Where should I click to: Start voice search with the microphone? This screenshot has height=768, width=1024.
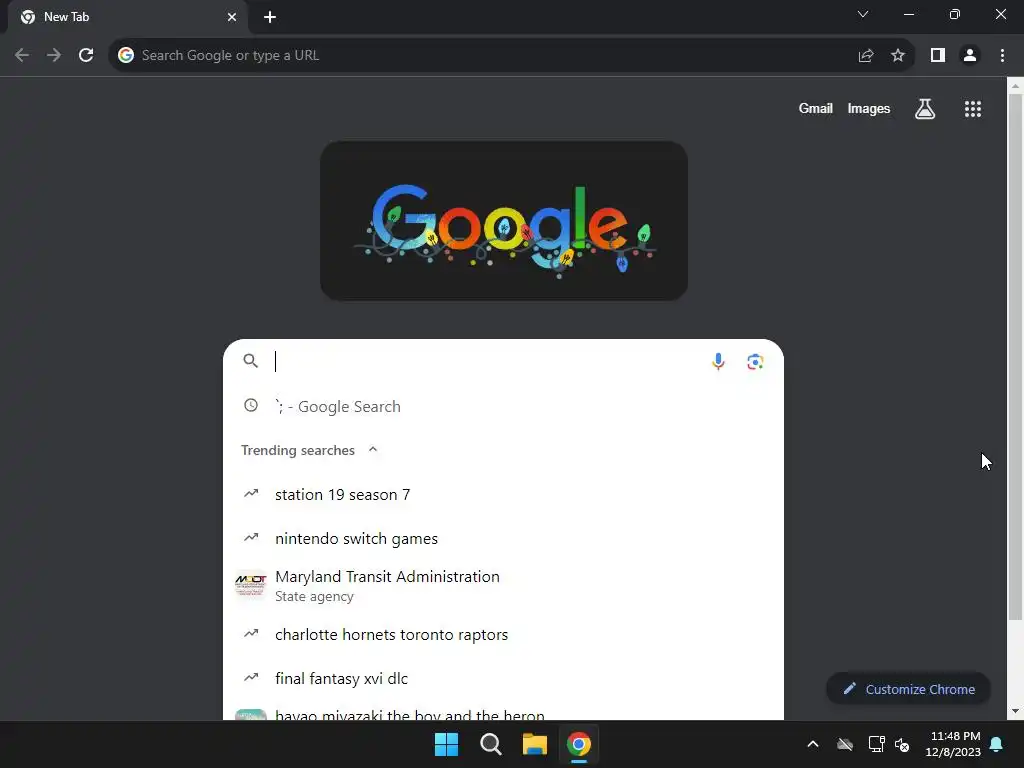tap(718, 361)
